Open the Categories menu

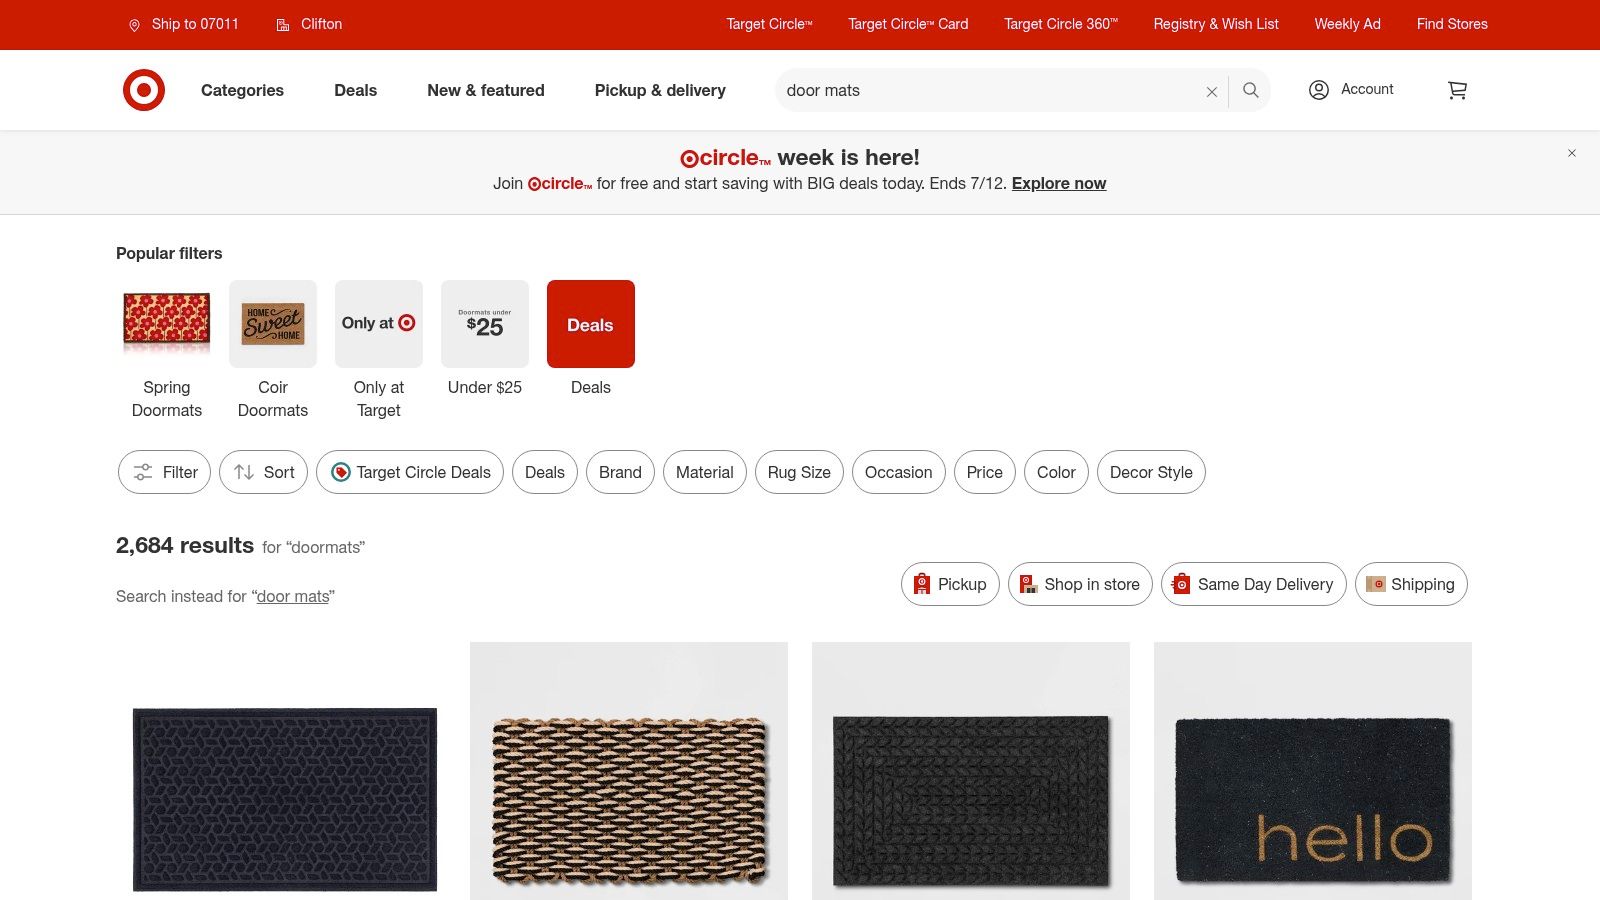pyautogui.click(x=242, y=90)
